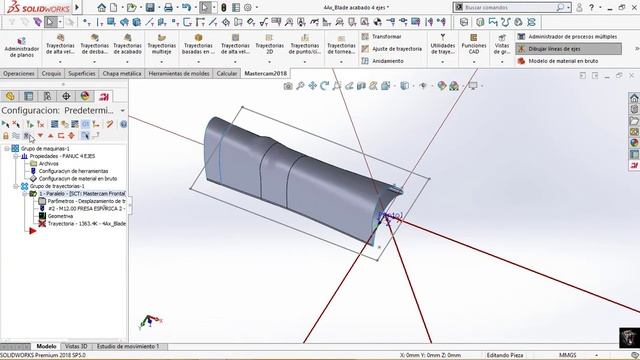
Task: Click the user login icon near search box
Action: (579, 7)
